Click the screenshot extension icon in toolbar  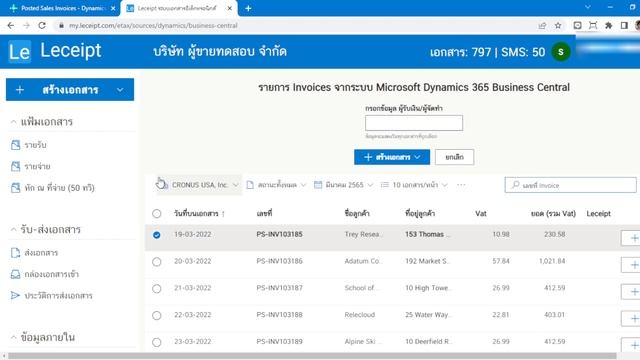593,25
